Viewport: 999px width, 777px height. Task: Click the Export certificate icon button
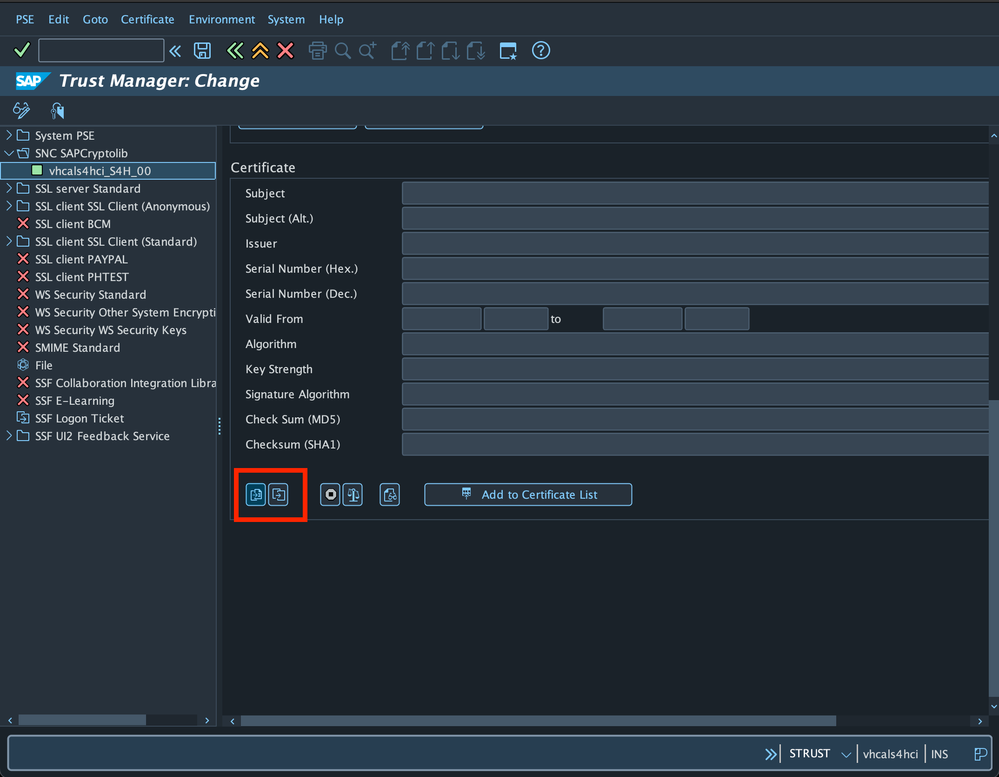278,495
